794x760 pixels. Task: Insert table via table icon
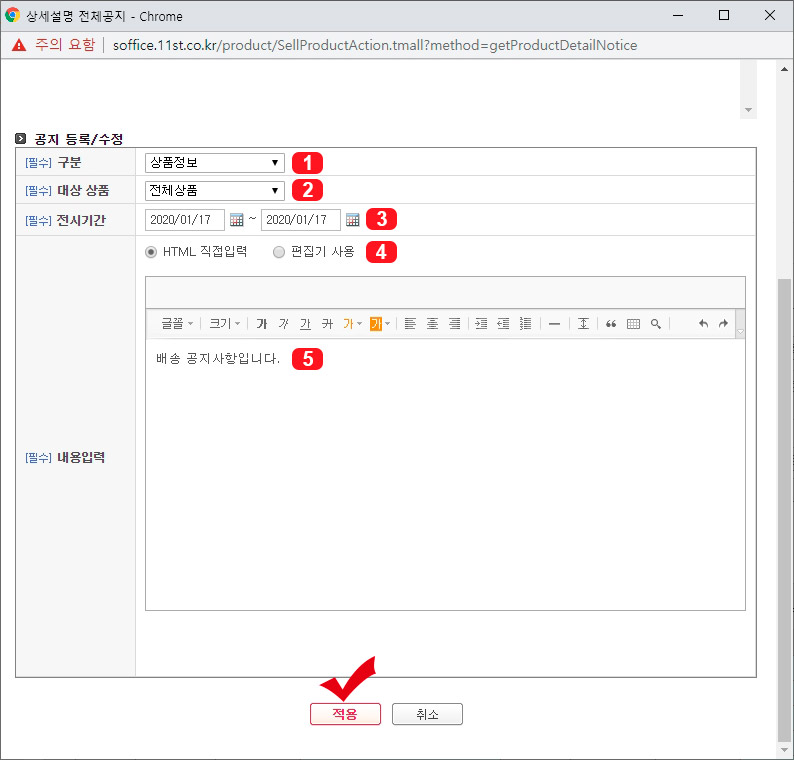[x=633, y=324]
